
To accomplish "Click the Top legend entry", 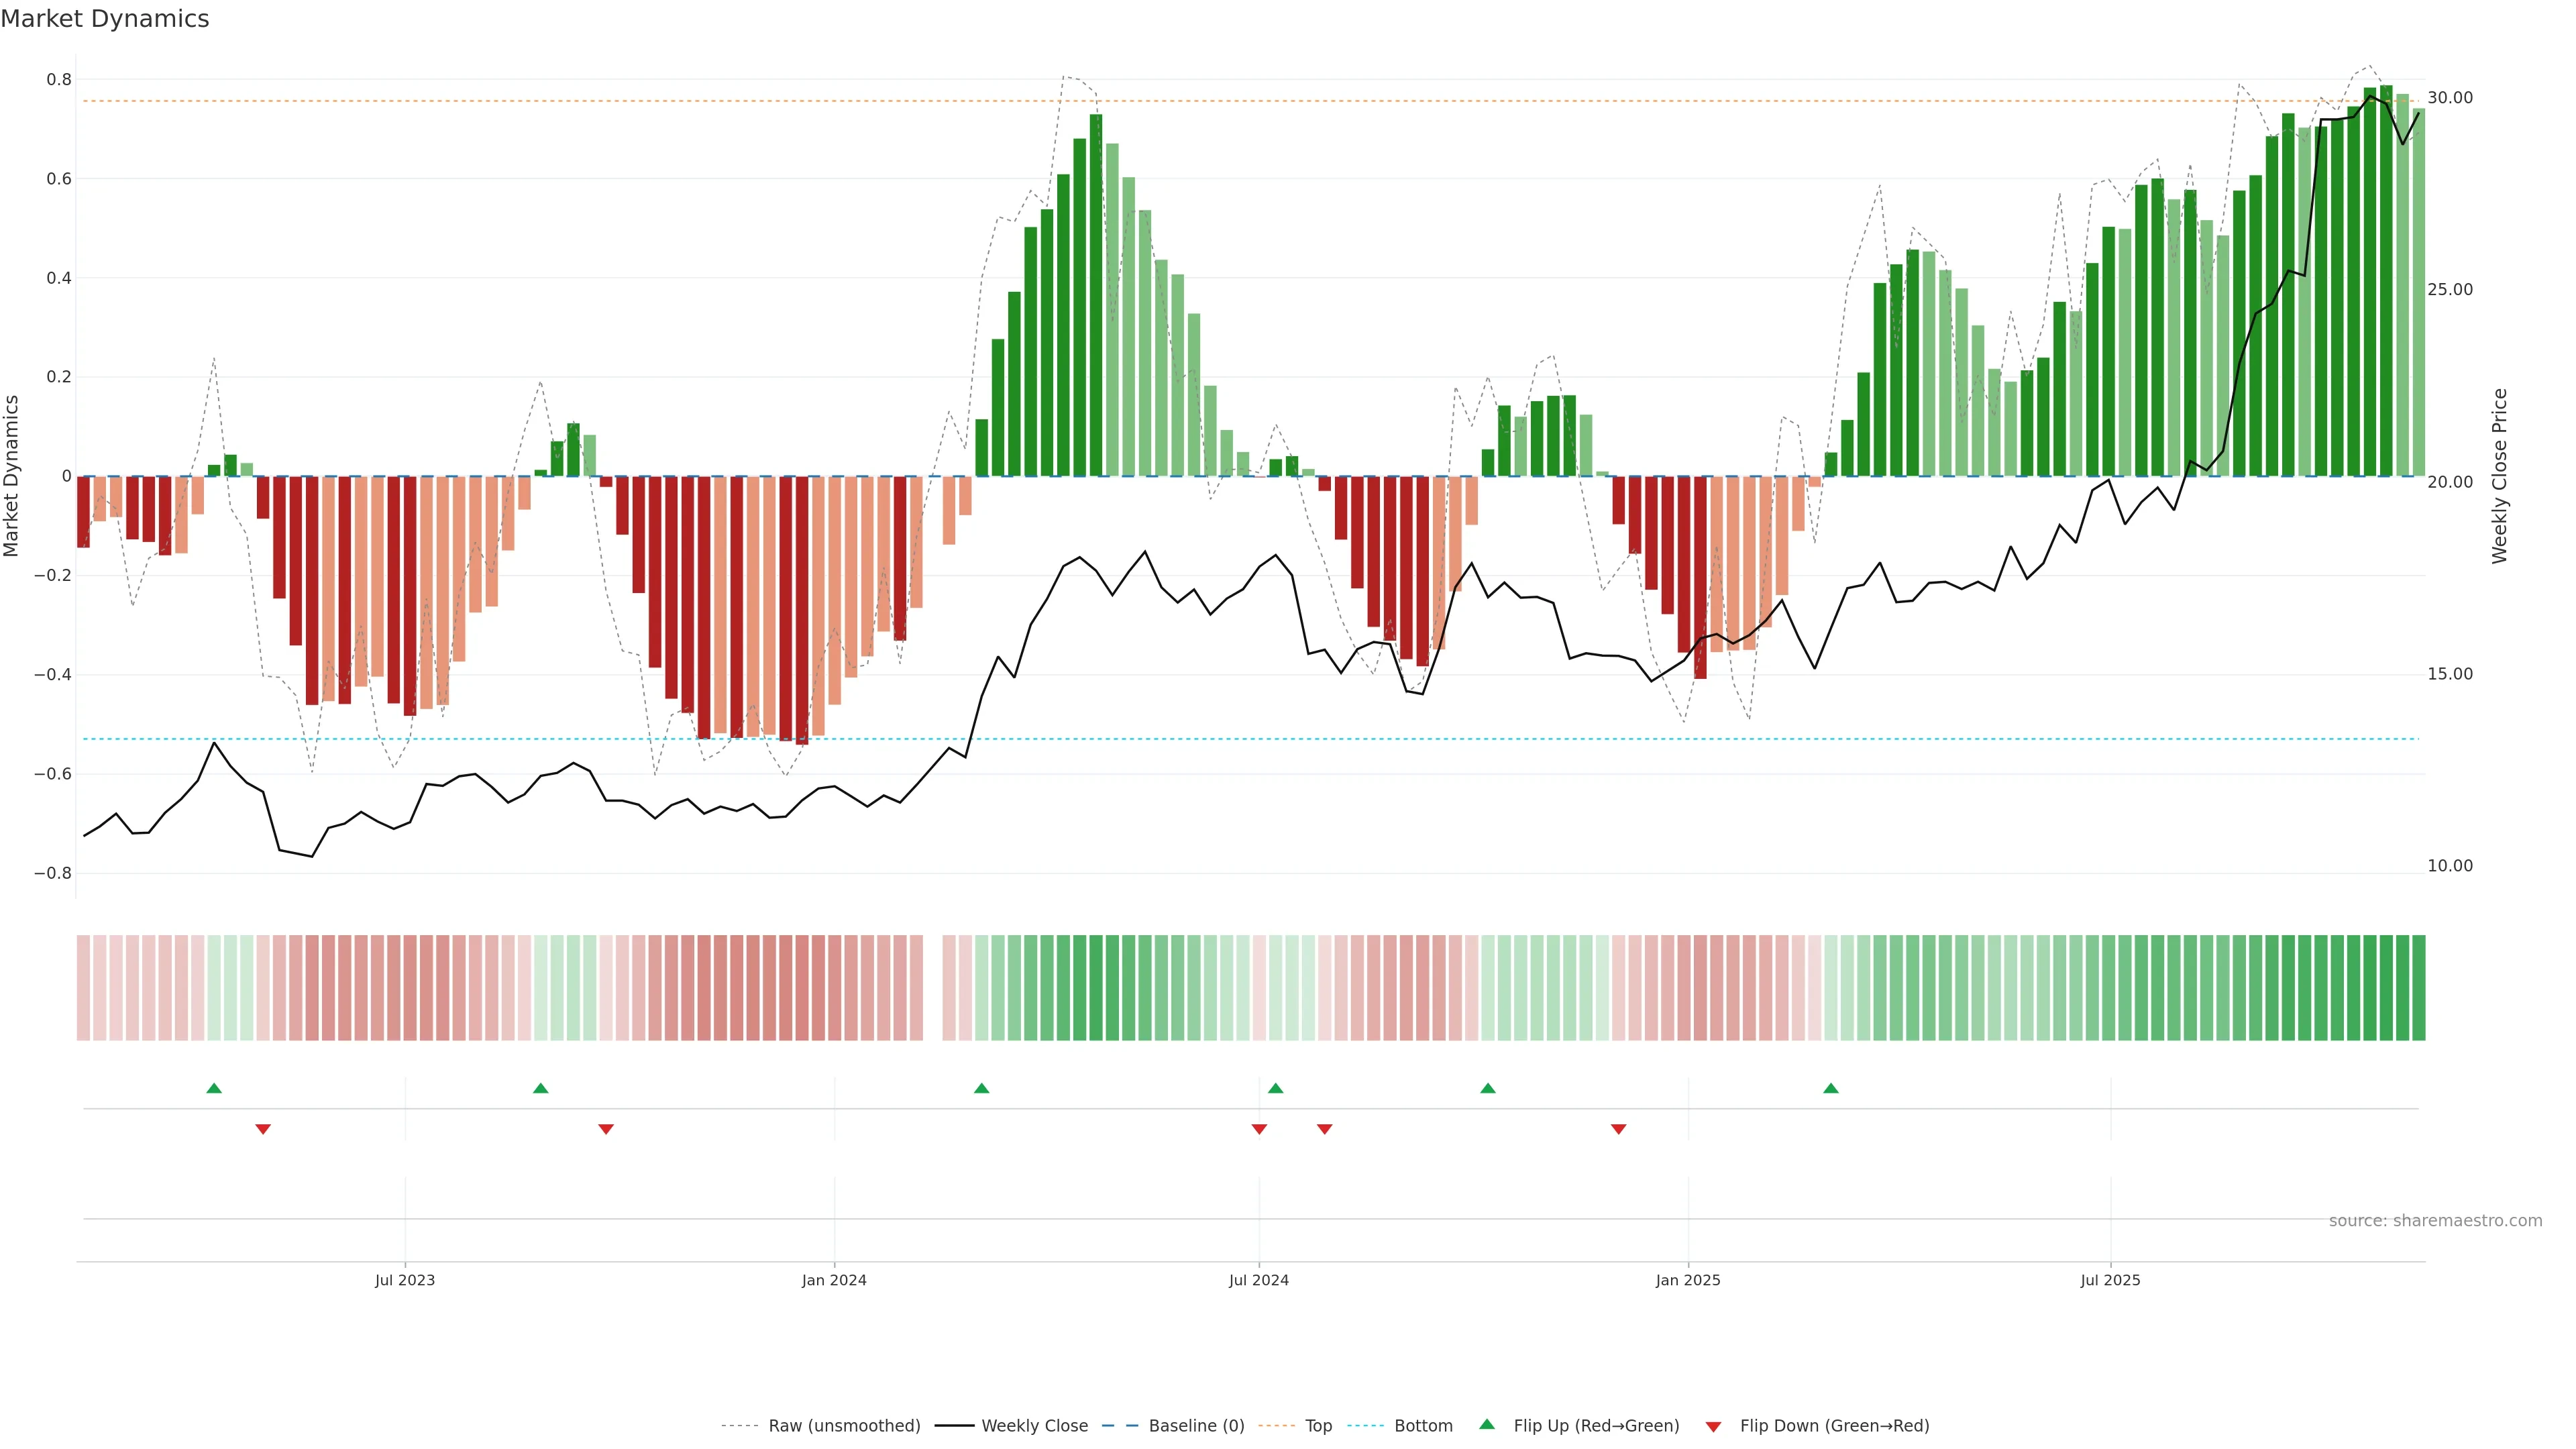I will coord(1318,1426).
